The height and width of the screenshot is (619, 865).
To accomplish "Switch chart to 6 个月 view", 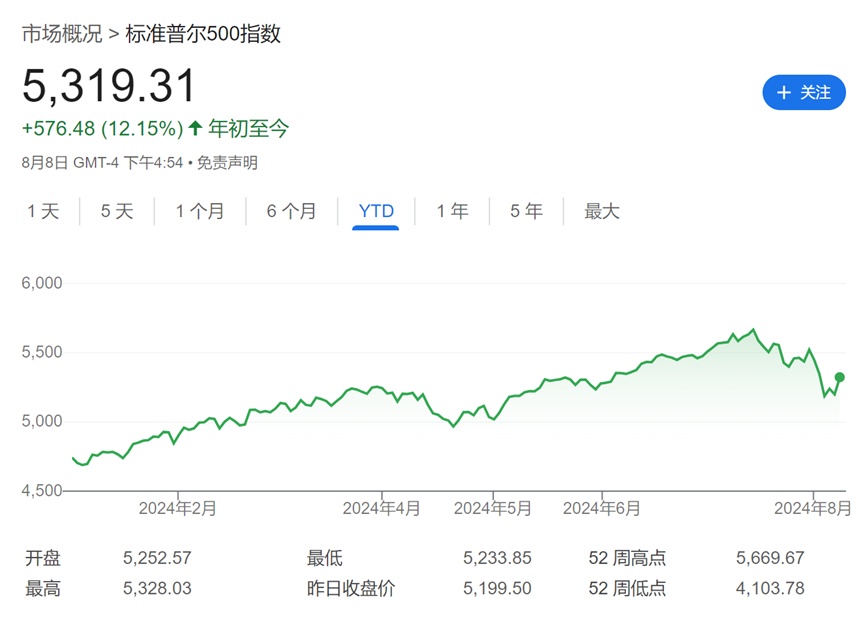I will click(291, 211).
